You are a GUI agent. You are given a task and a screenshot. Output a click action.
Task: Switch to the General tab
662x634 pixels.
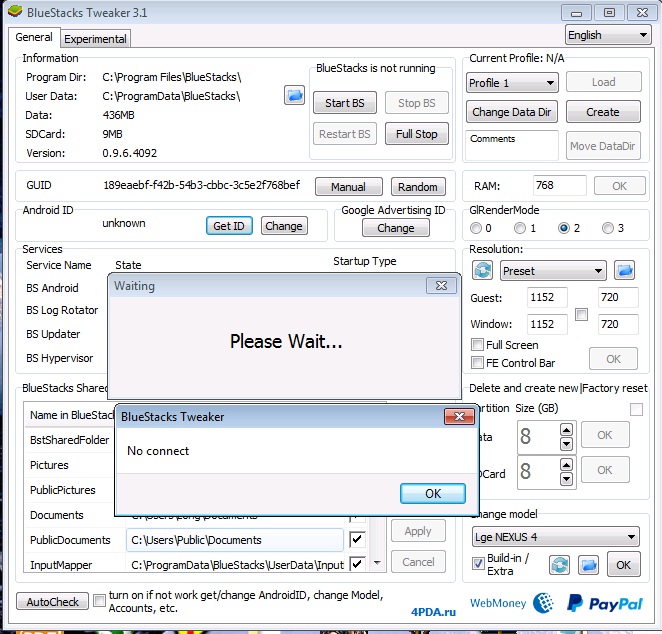click(x=34, y=37)
